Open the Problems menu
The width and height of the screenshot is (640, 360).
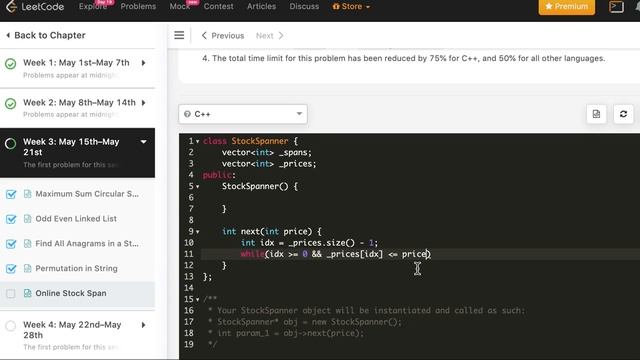click(138, 7)
